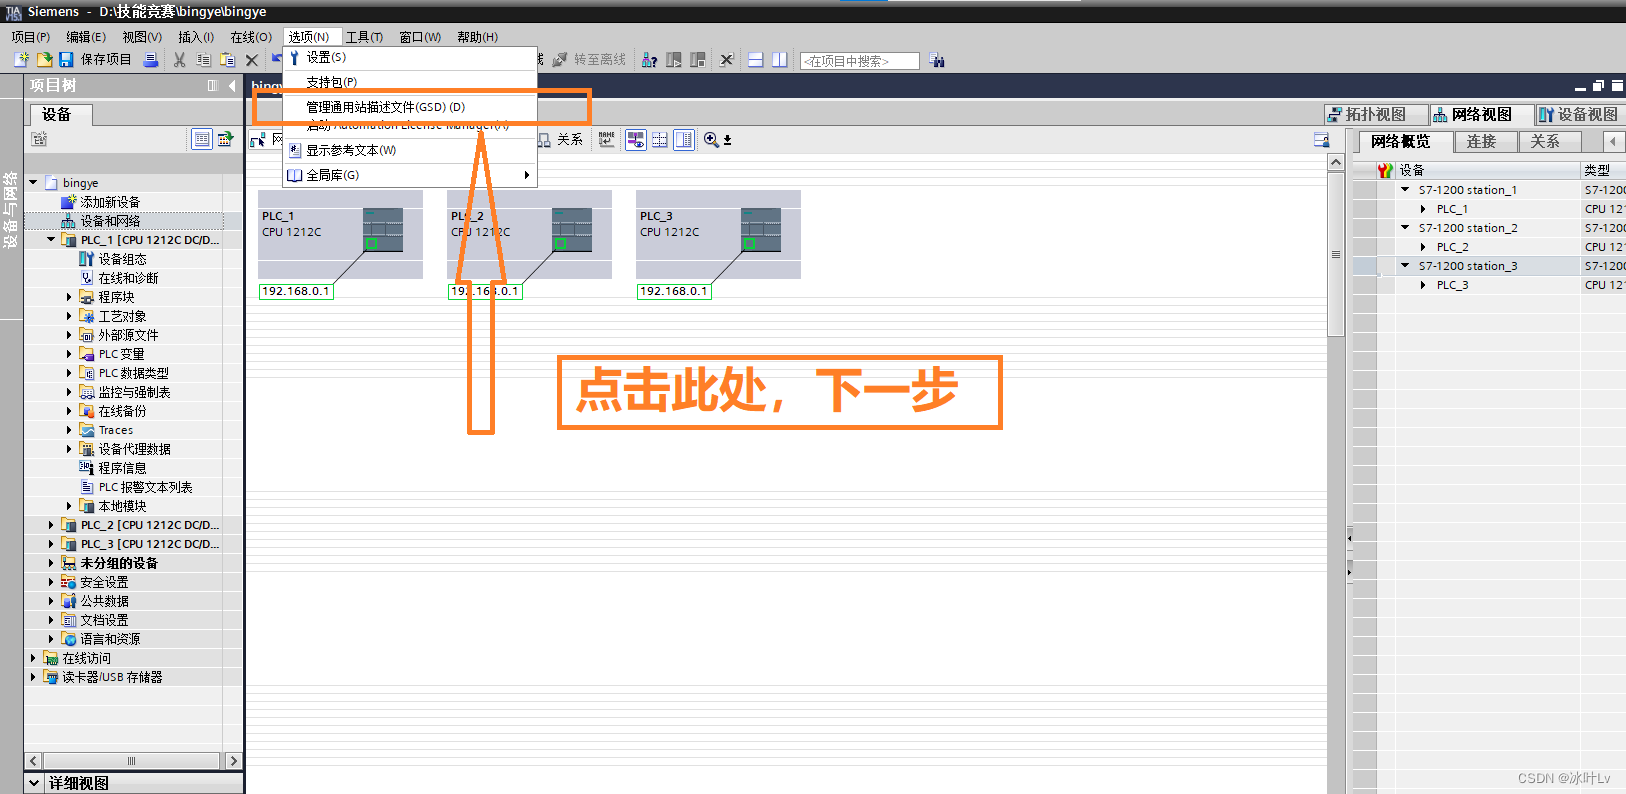Expand 未分组的设备 node
The height and width of the screenshot is (794, 1626).
click(x=51, y=563)
